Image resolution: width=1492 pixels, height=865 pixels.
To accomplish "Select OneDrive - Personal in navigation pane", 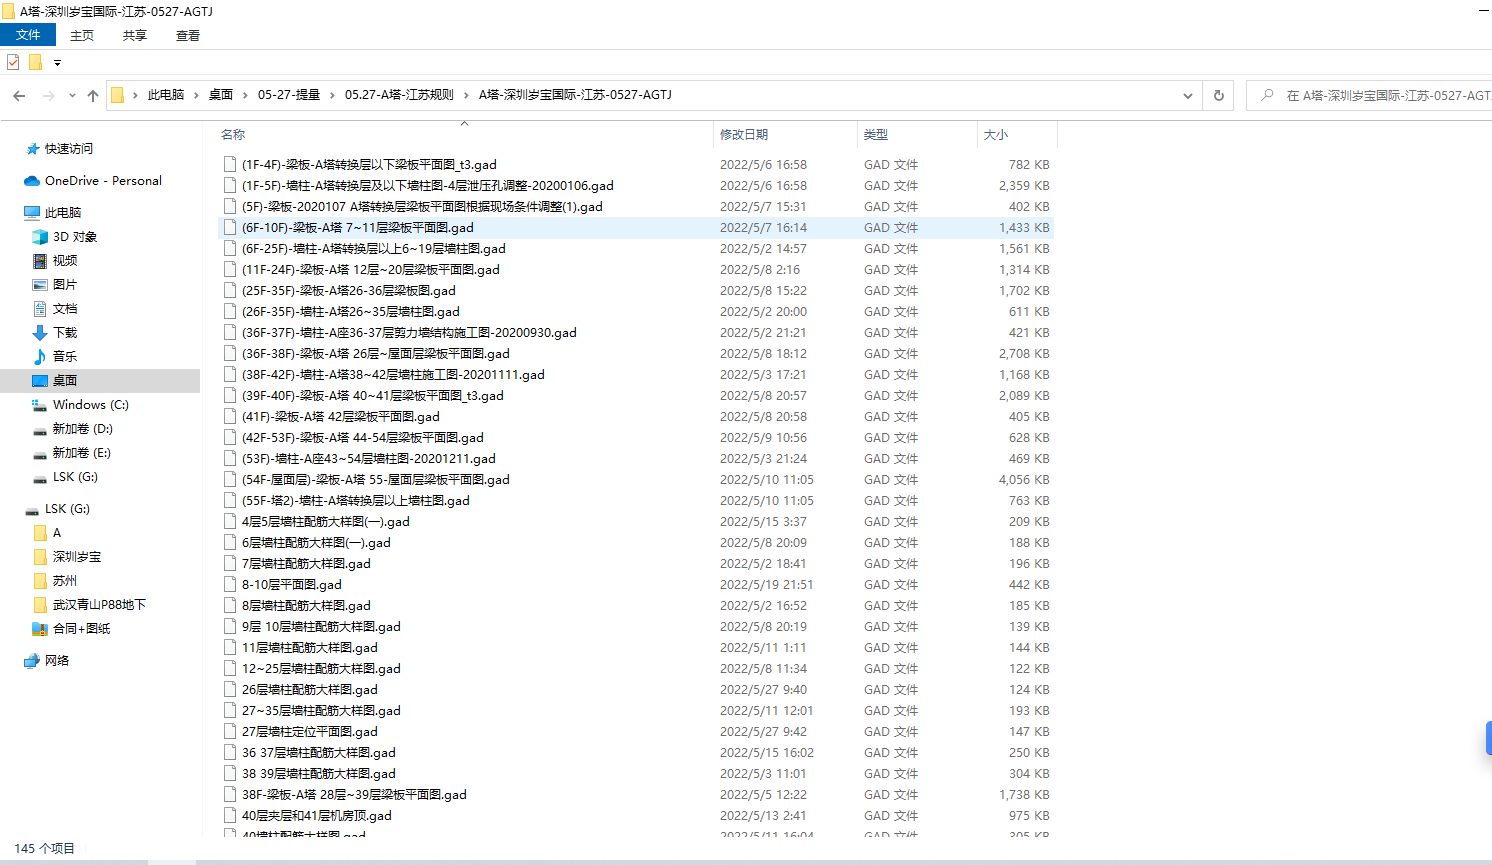I will coord(103,181).
